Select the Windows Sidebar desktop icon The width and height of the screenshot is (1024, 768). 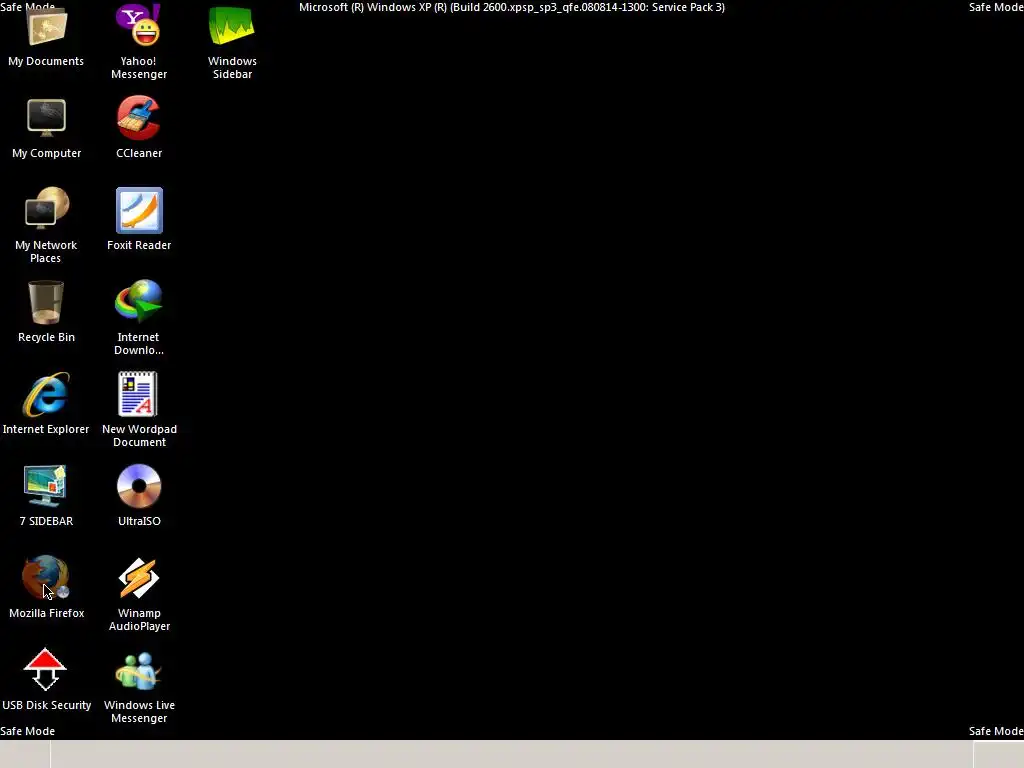point(231,26)
